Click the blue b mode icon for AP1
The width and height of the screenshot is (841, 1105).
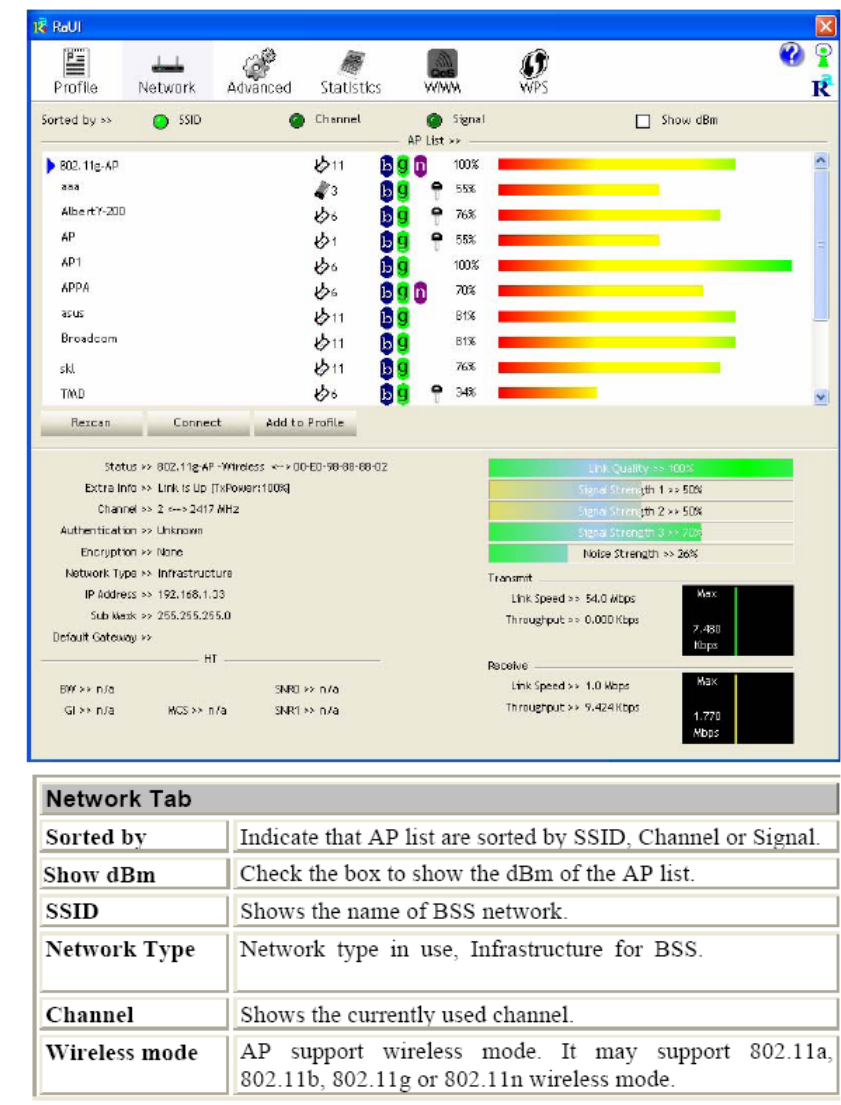pos(386,266)
